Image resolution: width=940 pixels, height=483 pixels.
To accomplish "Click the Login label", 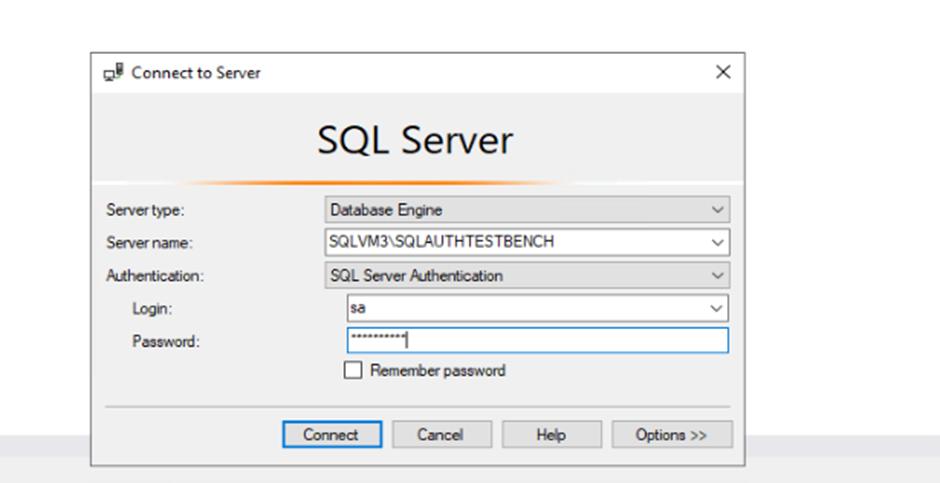I will coord(152,309).
